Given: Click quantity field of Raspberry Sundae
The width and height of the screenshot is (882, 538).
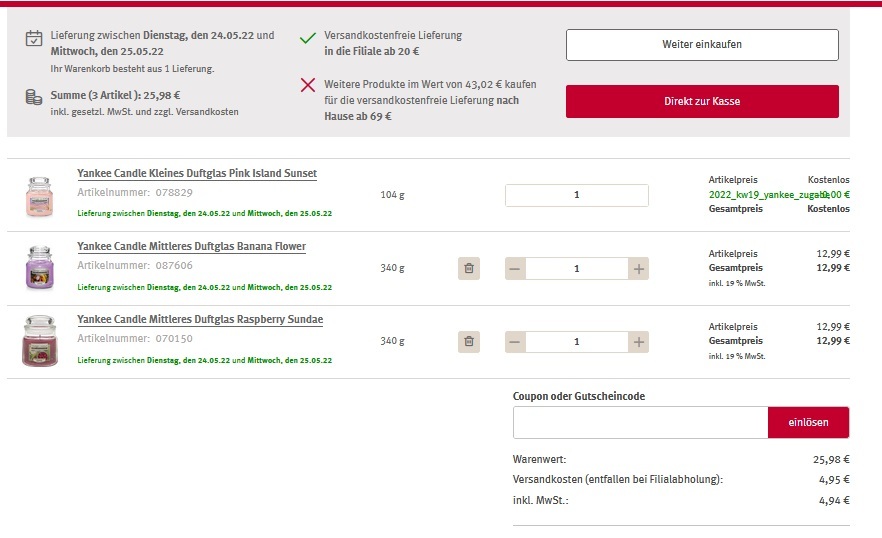Looking at the screenshot, I should point(577,342).
